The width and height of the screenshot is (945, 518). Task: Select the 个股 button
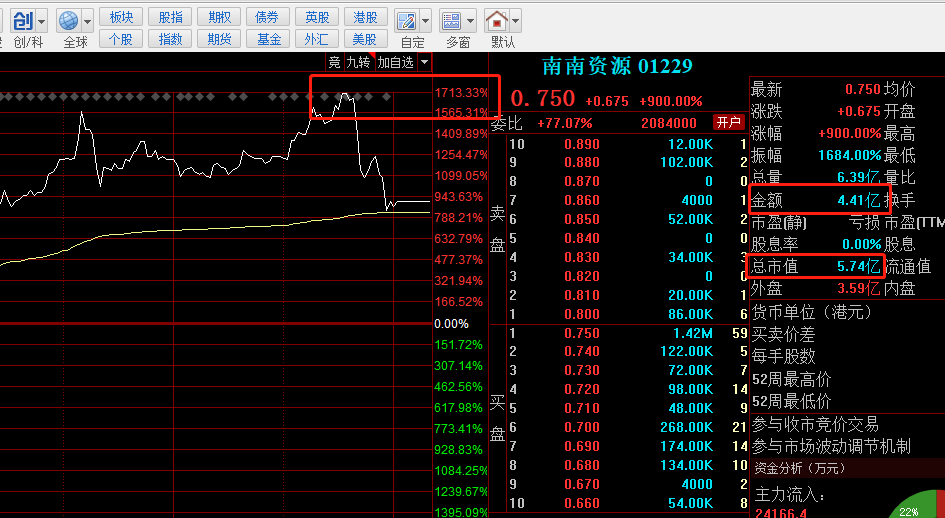(x=121, y=39)
